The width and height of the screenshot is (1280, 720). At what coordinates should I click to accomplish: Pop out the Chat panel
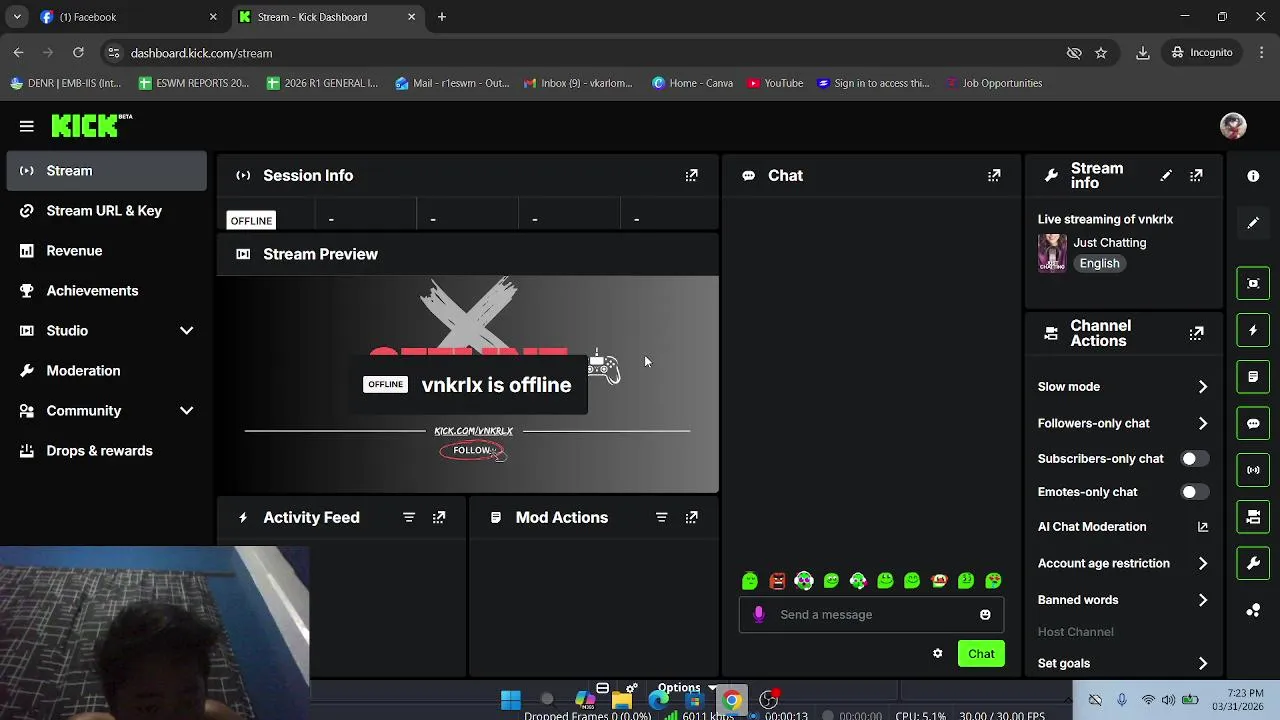tap(994, 175)
